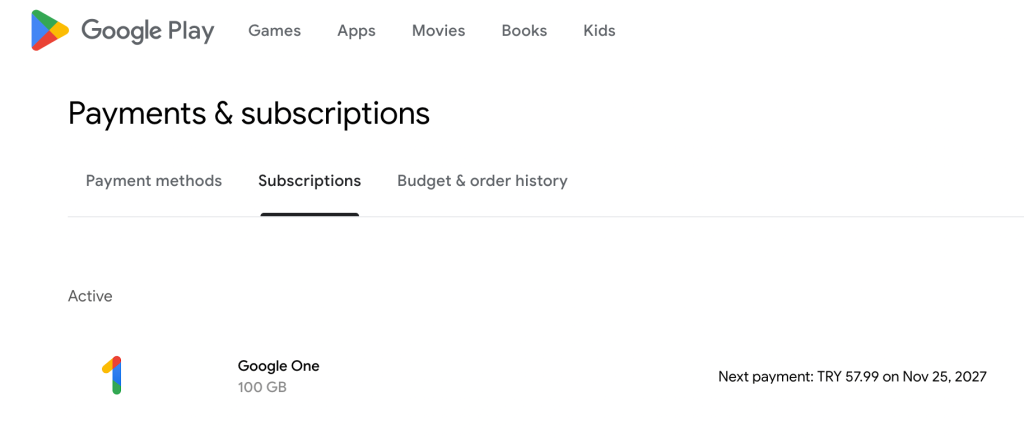Open the Games section
This screenshot has height=438, width=1024.
(x=274, y=30)
